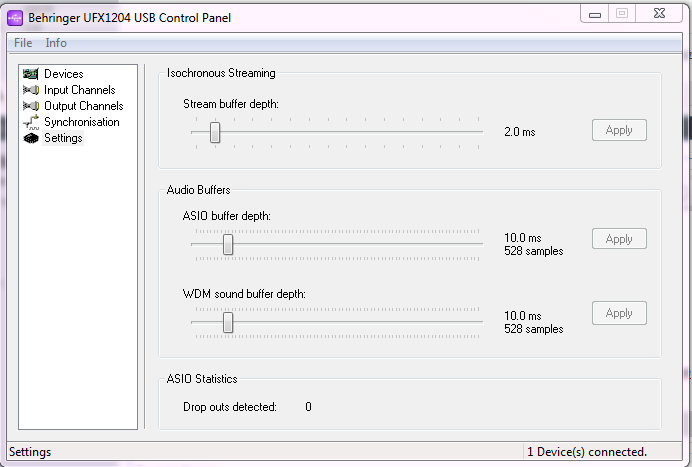Apply the ASIO buffer depth setting
This screenshot has width=692, height=467.
tap(619, 239)
